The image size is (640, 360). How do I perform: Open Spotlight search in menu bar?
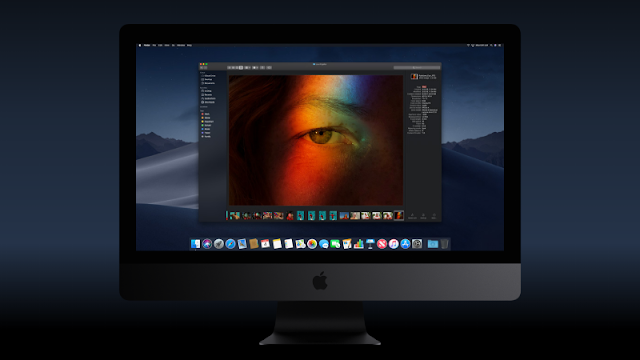(x=491, y=45)
